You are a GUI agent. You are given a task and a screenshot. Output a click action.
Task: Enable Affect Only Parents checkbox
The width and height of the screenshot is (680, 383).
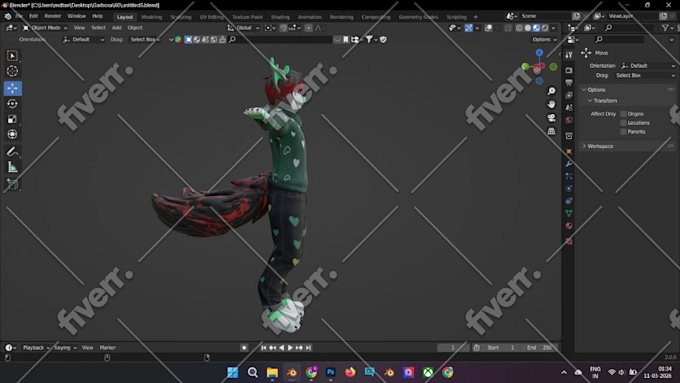pyautogui.click(x=623, y=132)
